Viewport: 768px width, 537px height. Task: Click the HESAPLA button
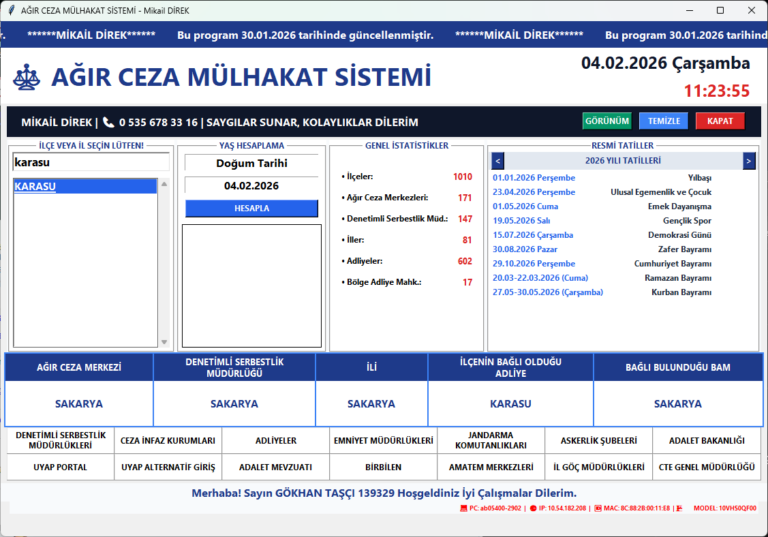tap(252, 208)
